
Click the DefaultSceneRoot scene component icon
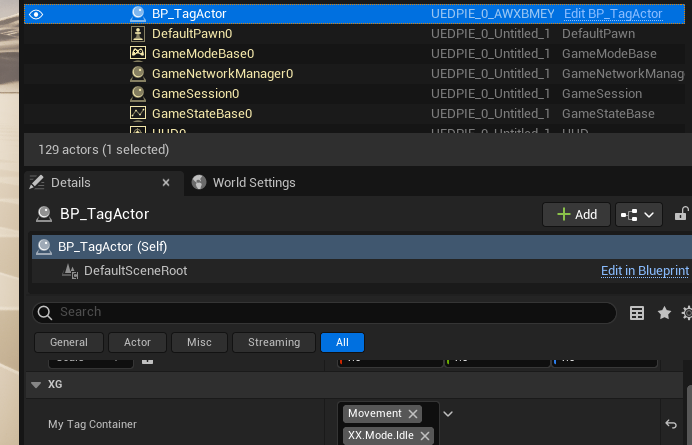[70, 271]
